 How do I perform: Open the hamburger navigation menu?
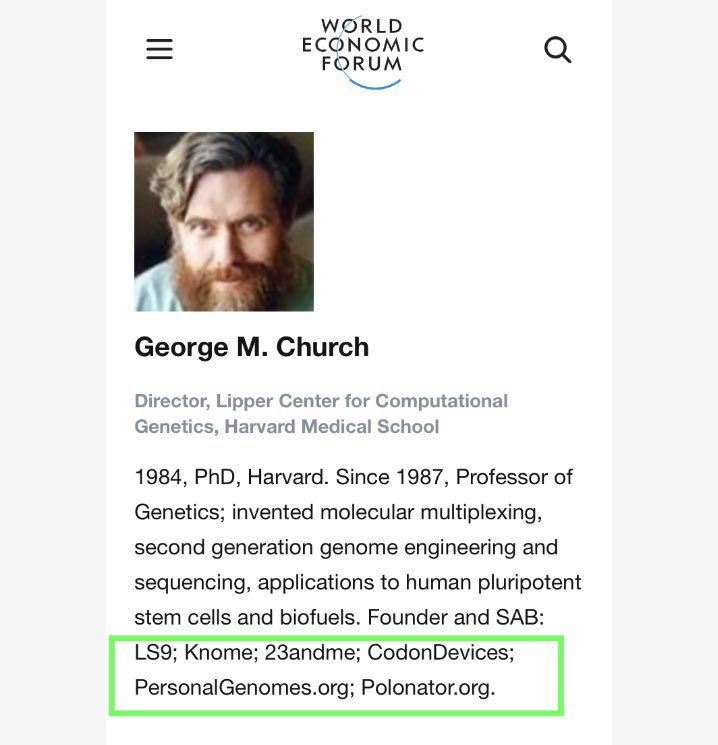160,49
